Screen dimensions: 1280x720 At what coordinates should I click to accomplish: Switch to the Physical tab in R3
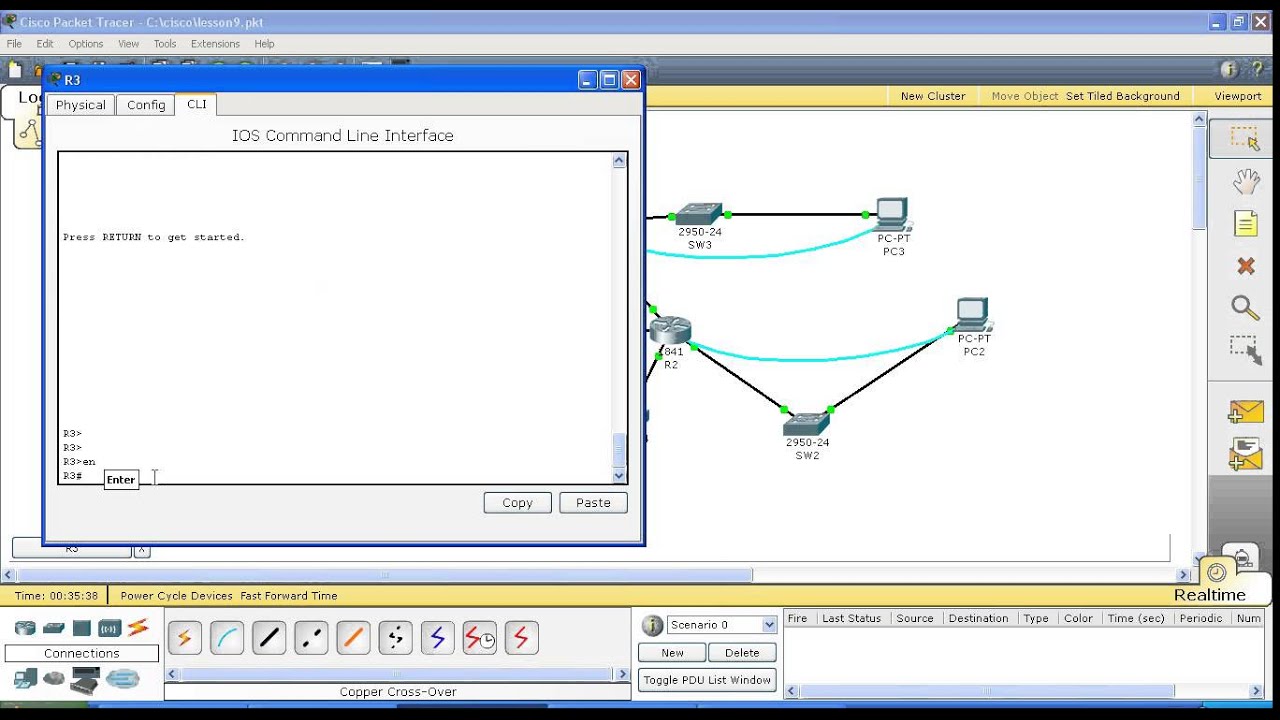80,105
